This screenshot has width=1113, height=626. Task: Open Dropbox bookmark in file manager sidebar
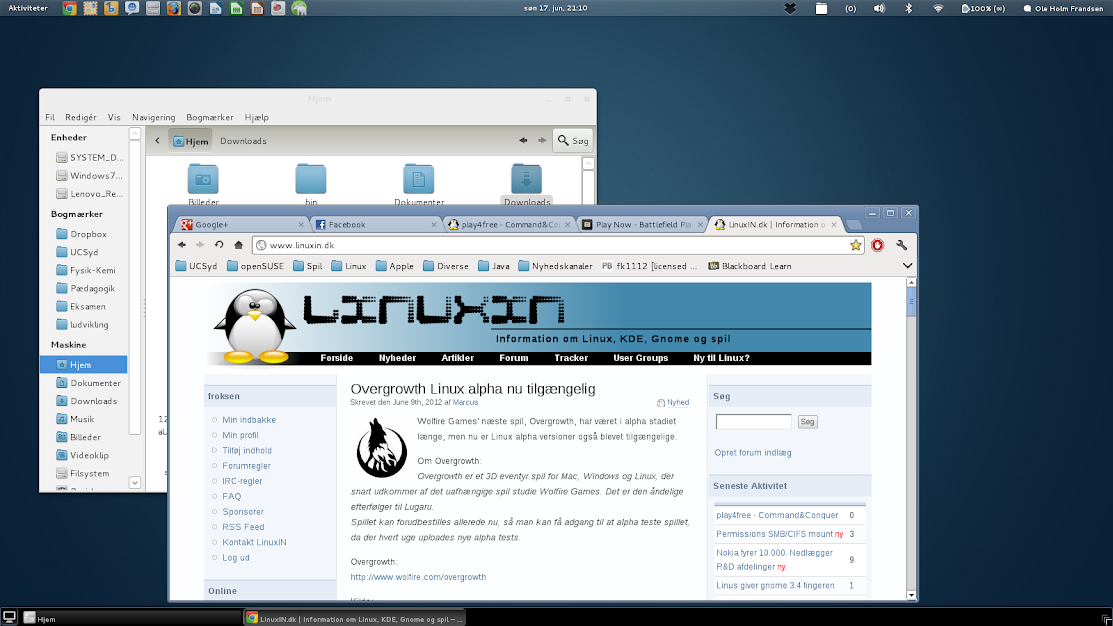pyautogui.click(x=82, y=234)
